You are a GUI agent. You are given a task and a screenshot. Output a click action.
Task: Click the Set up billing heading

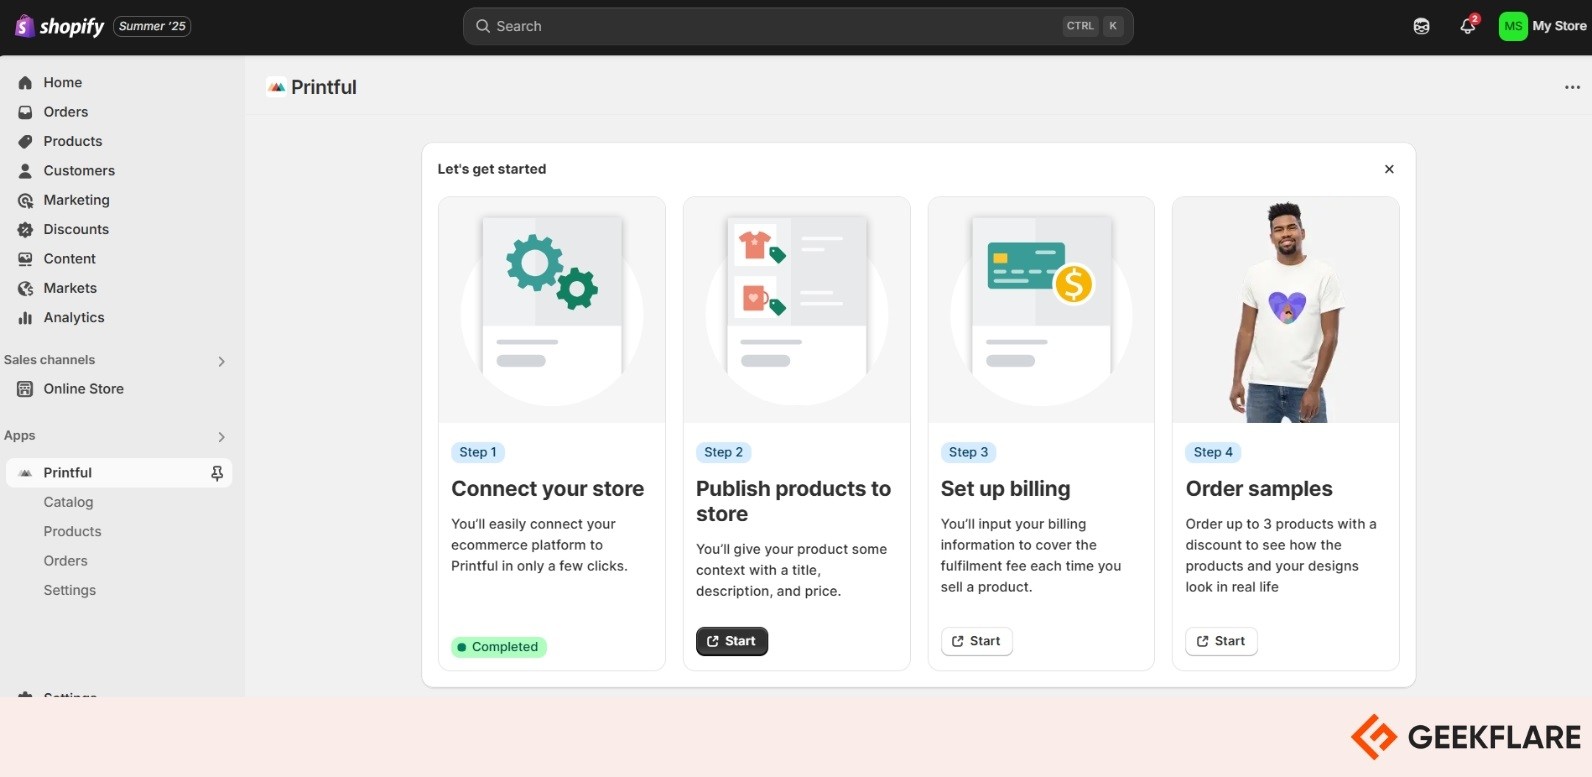tap(1006, 489)
